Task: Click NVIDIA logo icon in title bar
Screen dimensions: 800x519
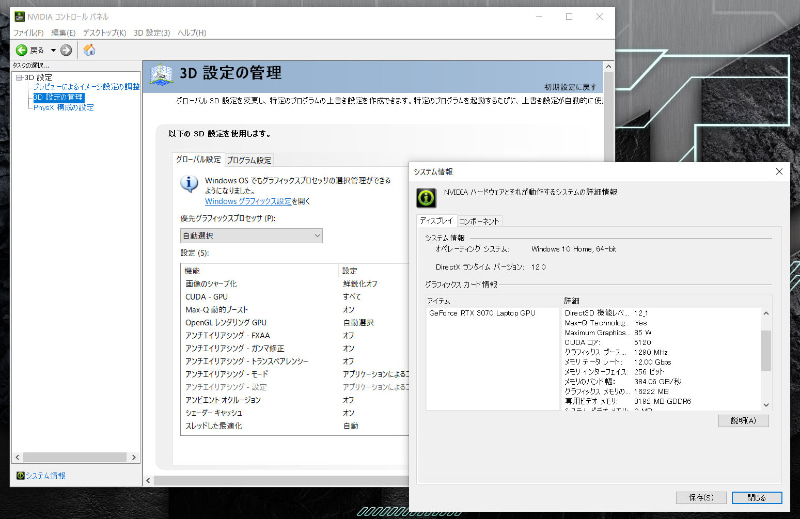Action: [19, 16]
